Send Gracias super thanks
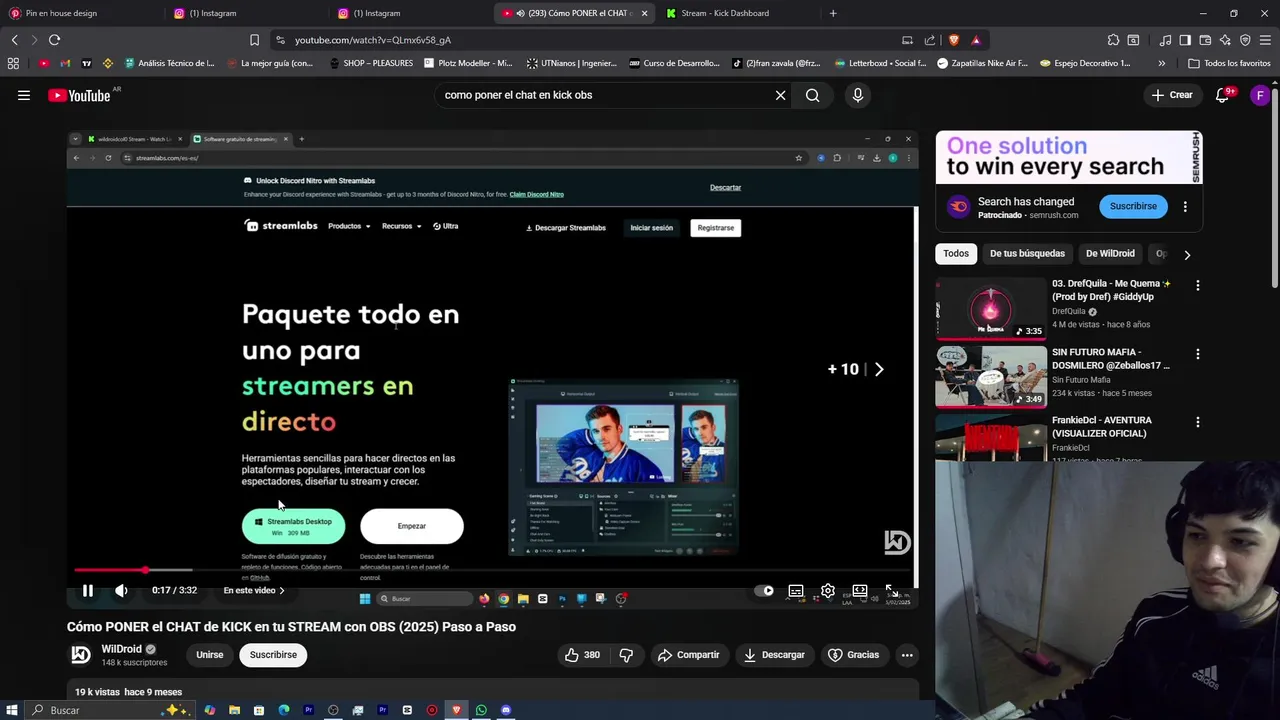The height and width of the screenshot is (720, 1280). pos(854,655)
